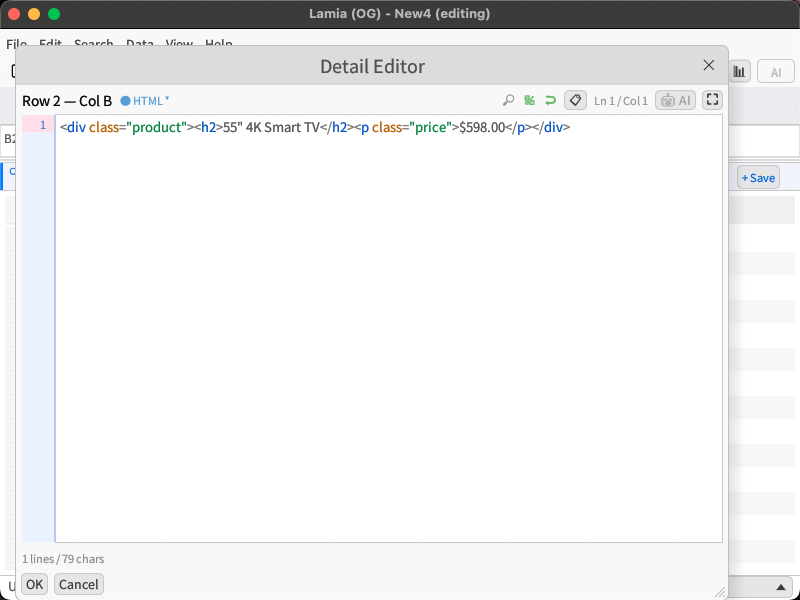The image size is (800, 600).
Task: Toggle the green word-wrap arrow icon
Action: [550, 101]
